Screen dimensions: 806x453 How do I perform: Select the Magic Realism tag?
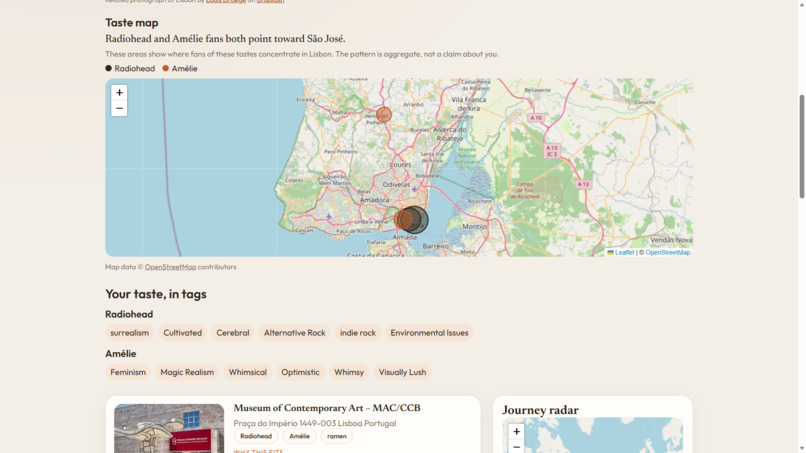[187, 372]
